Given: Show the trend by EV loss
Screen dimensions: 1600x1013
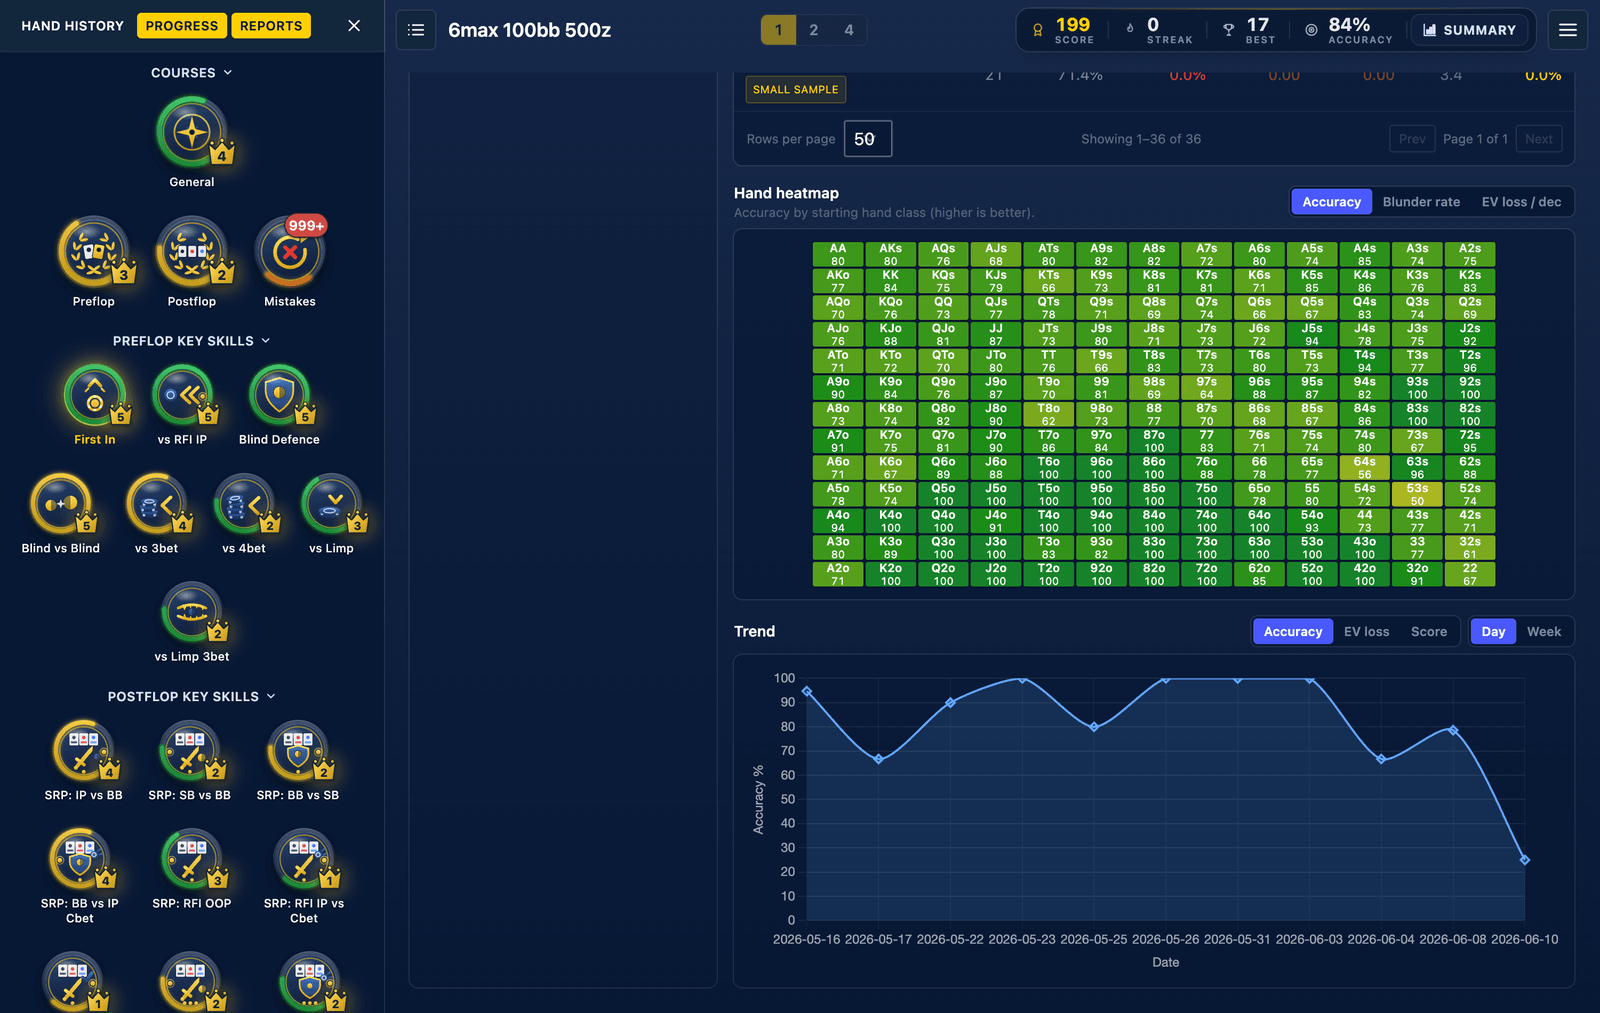Looking at the screenshot, I should 1366,632.
